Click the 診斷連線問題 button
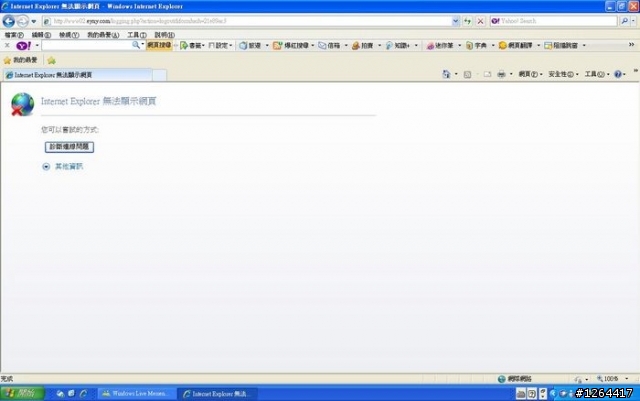Image resolution: width=640 pixels, height=401 pixels. 69,147
